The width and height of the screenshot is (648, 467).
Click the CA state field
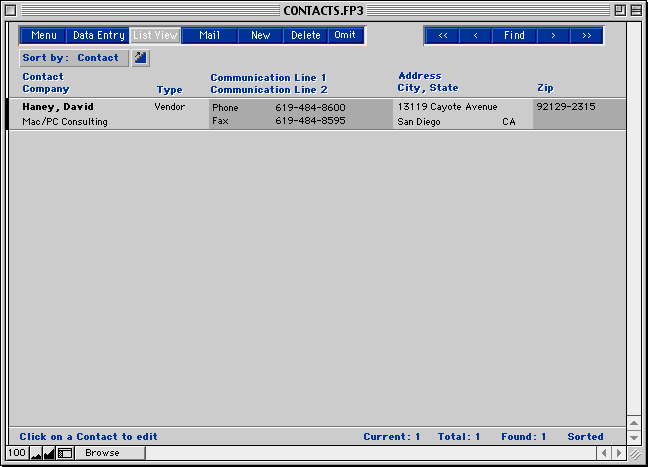click(x=509, y=122)
